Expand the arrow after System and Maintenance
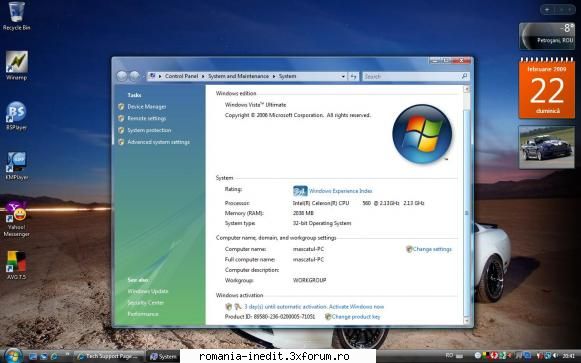This screenshot has height=363, width=581. click(274, 76)
